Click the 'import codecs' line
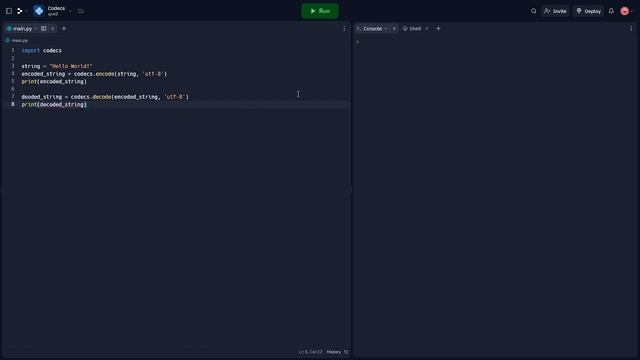 click(42, 51)
